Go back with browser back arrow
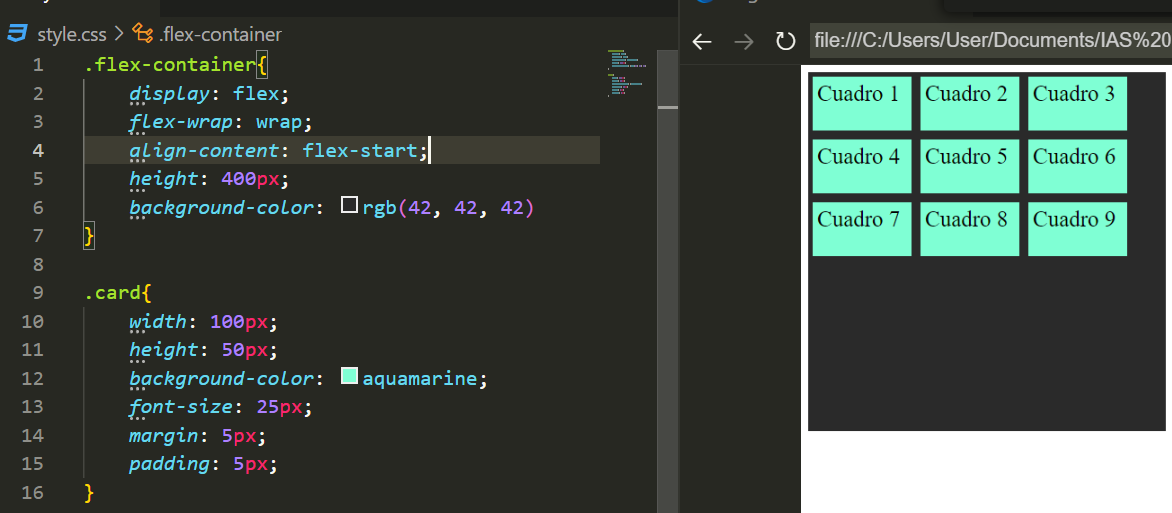The height and width of the screenshot is (513, 1172). click(x=702, y=41)
